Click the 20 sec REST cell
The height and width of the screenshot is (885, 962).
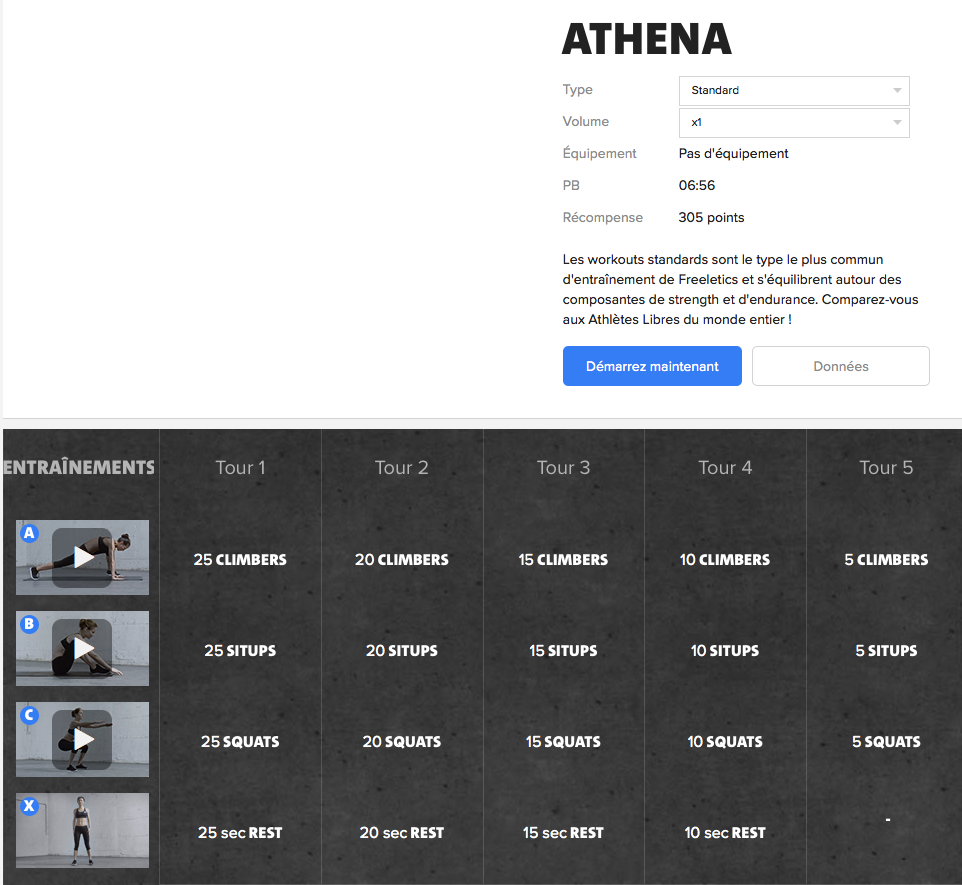tap(401, 833)
